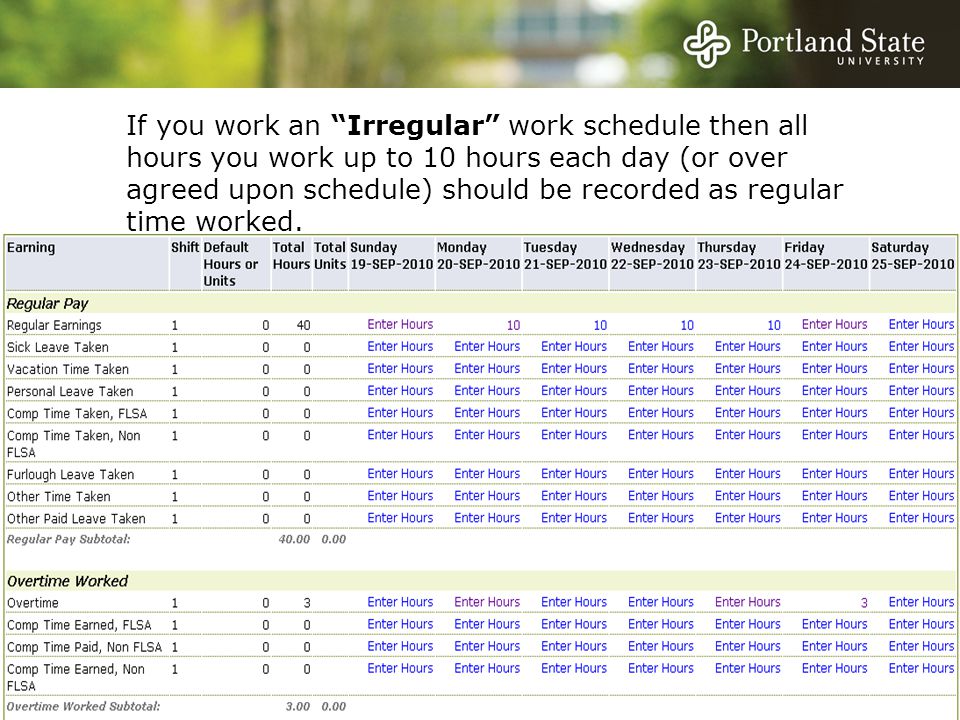Click Vacation Time Taken Saturday Enter Hours

click(x=921, y=369)
